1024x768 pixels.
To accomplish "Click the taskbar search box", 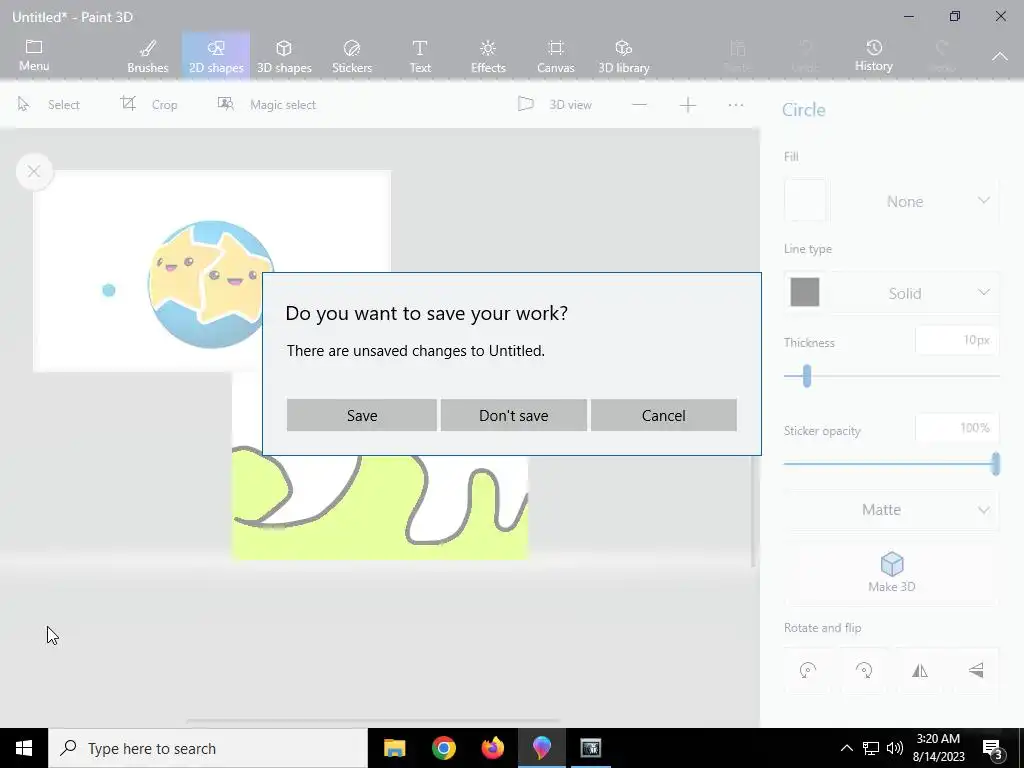I will 208,748.
